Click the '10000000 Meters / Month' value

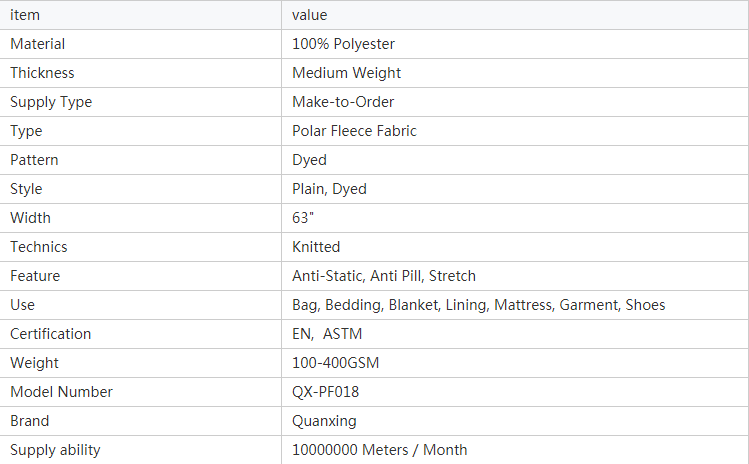(x=379, y=450)
